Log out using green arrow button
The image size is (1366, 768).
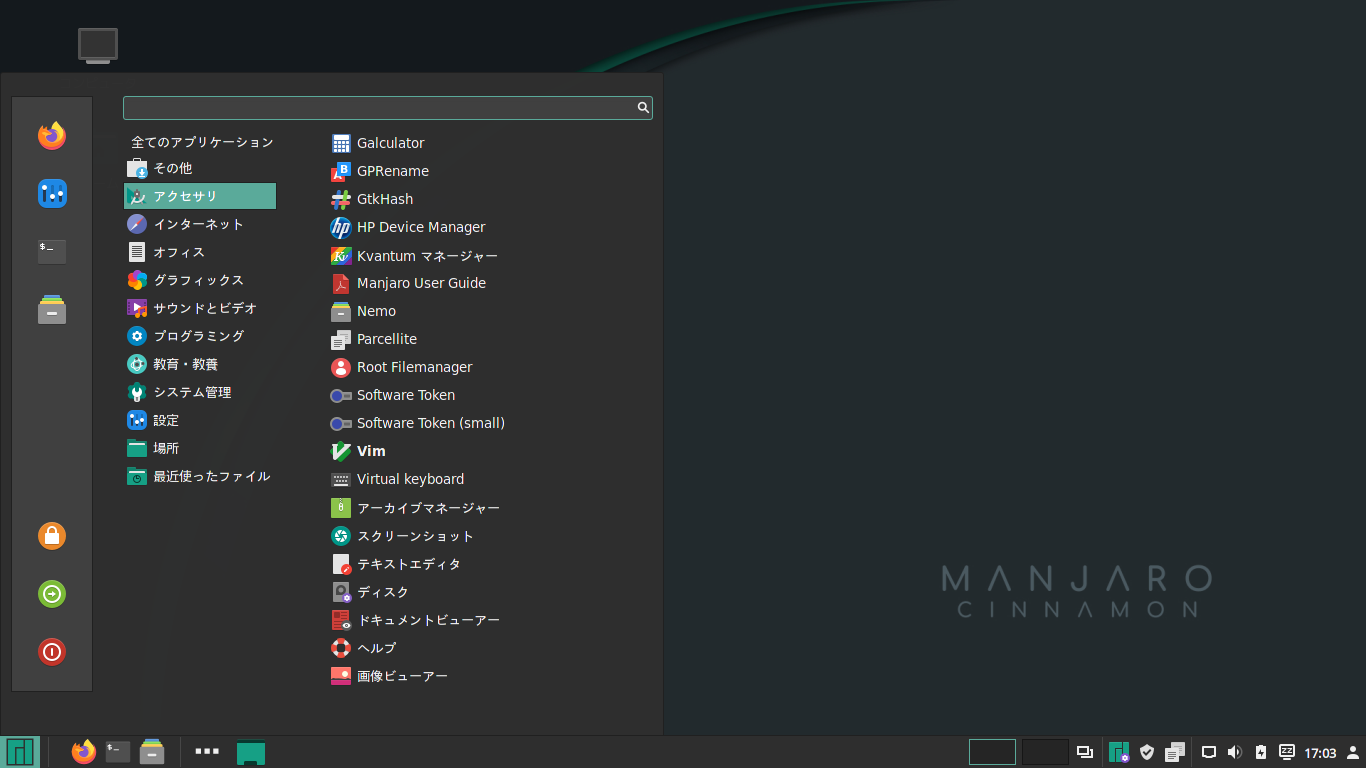pyautogui.click(x=52, y=594)
